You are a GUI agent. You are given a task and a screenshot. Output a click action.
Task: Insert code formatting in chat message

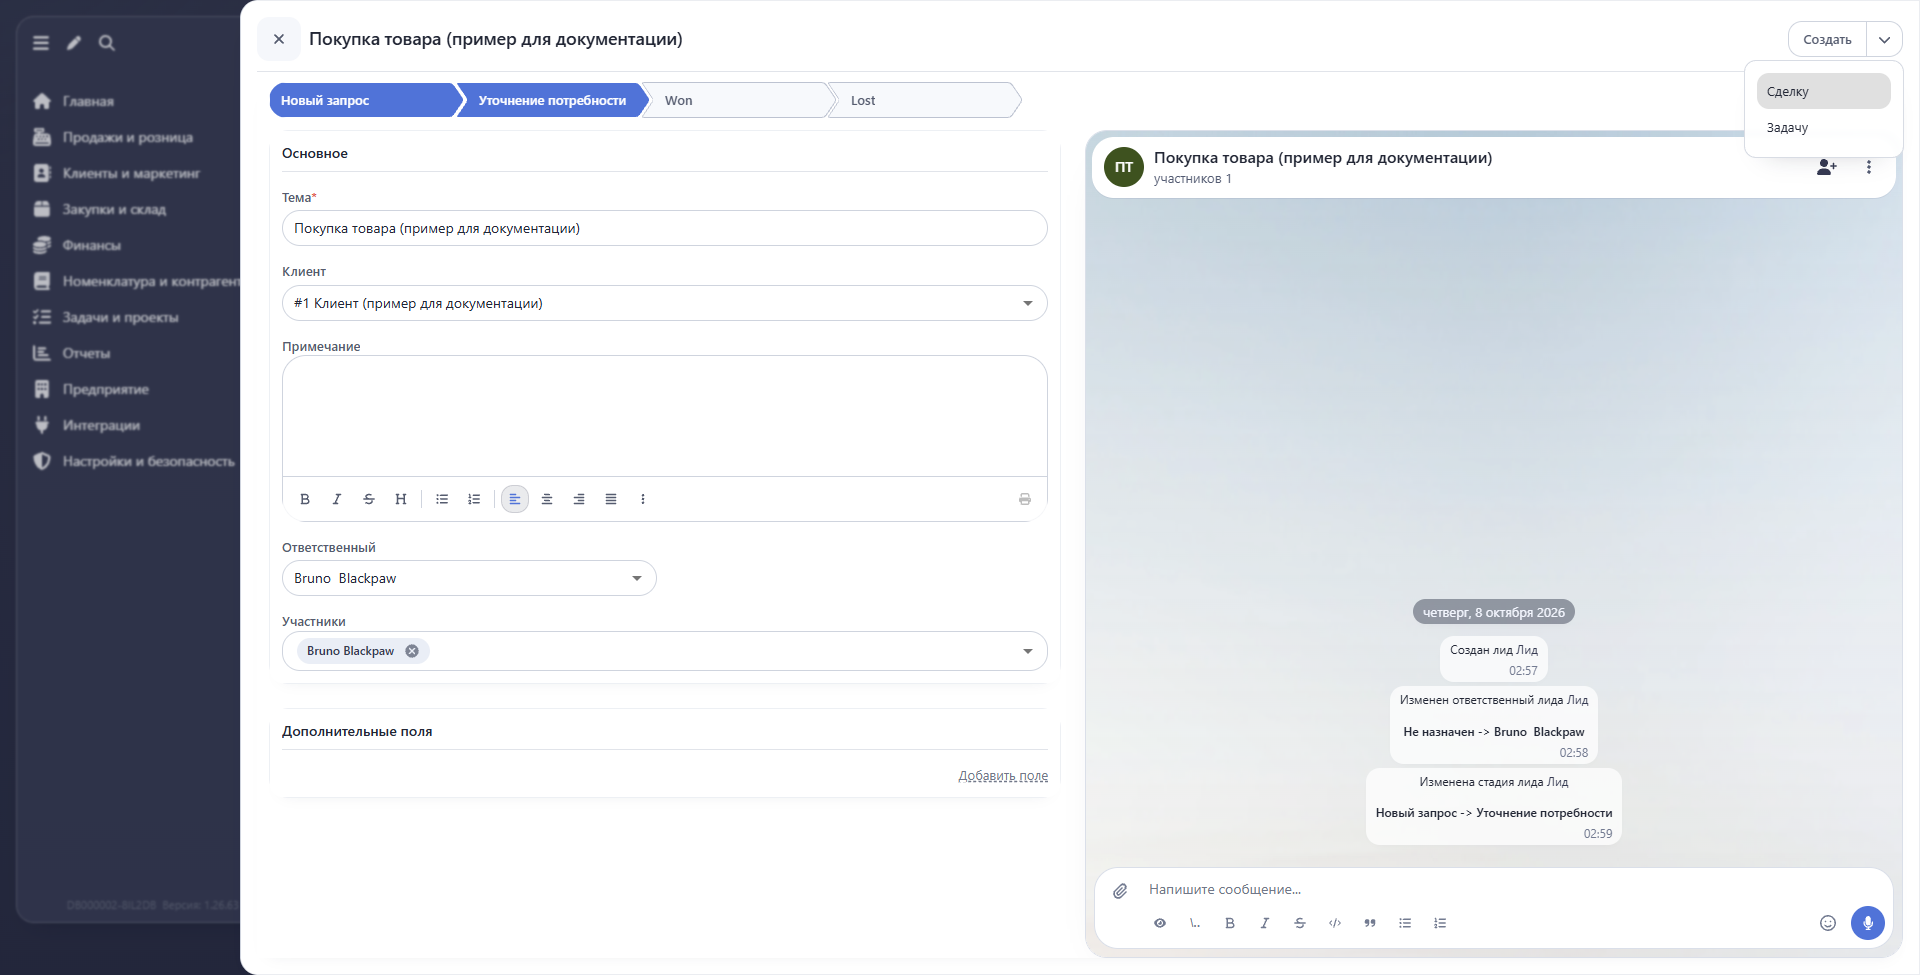click(x=1335, y=923)
